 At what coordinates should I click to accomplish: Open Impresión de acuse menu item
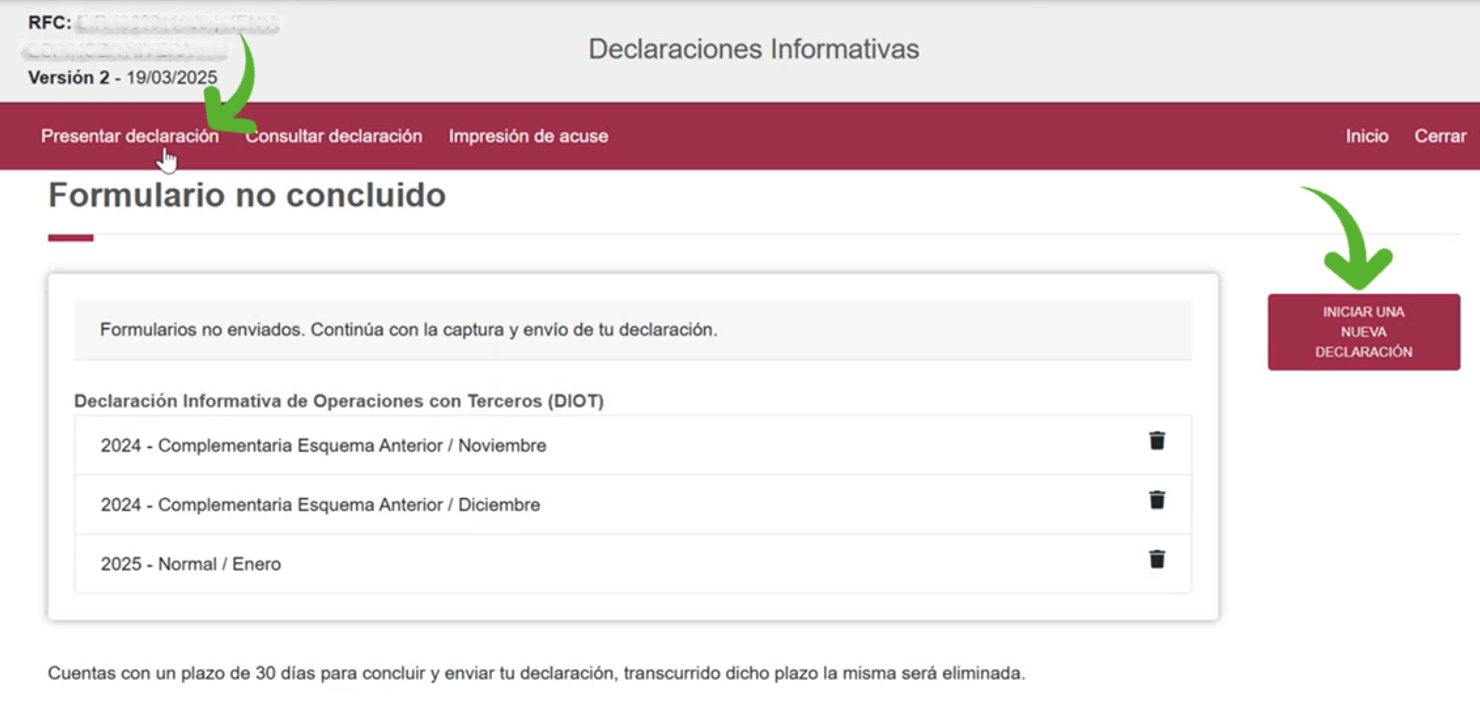528,136
